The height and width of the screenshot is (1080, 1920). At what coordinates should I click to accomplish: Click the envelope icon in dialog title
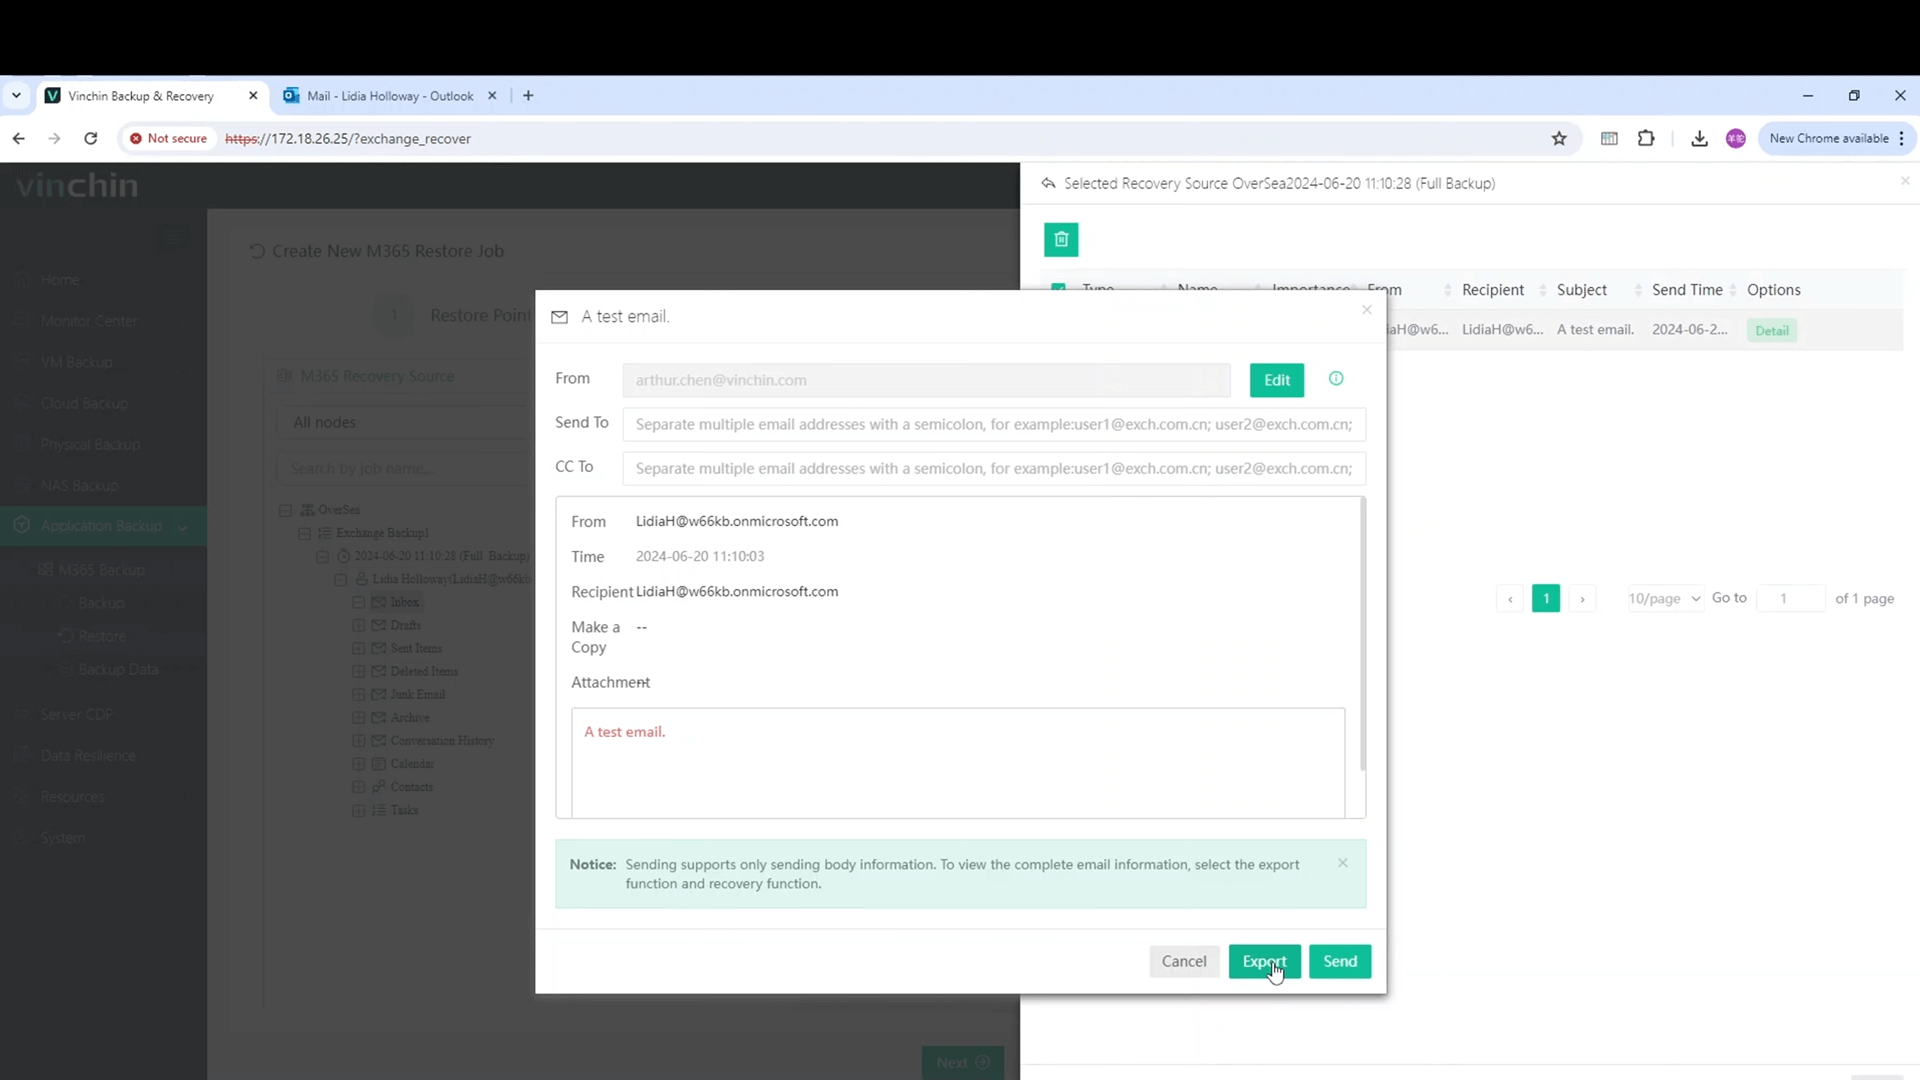pos(560,317)
